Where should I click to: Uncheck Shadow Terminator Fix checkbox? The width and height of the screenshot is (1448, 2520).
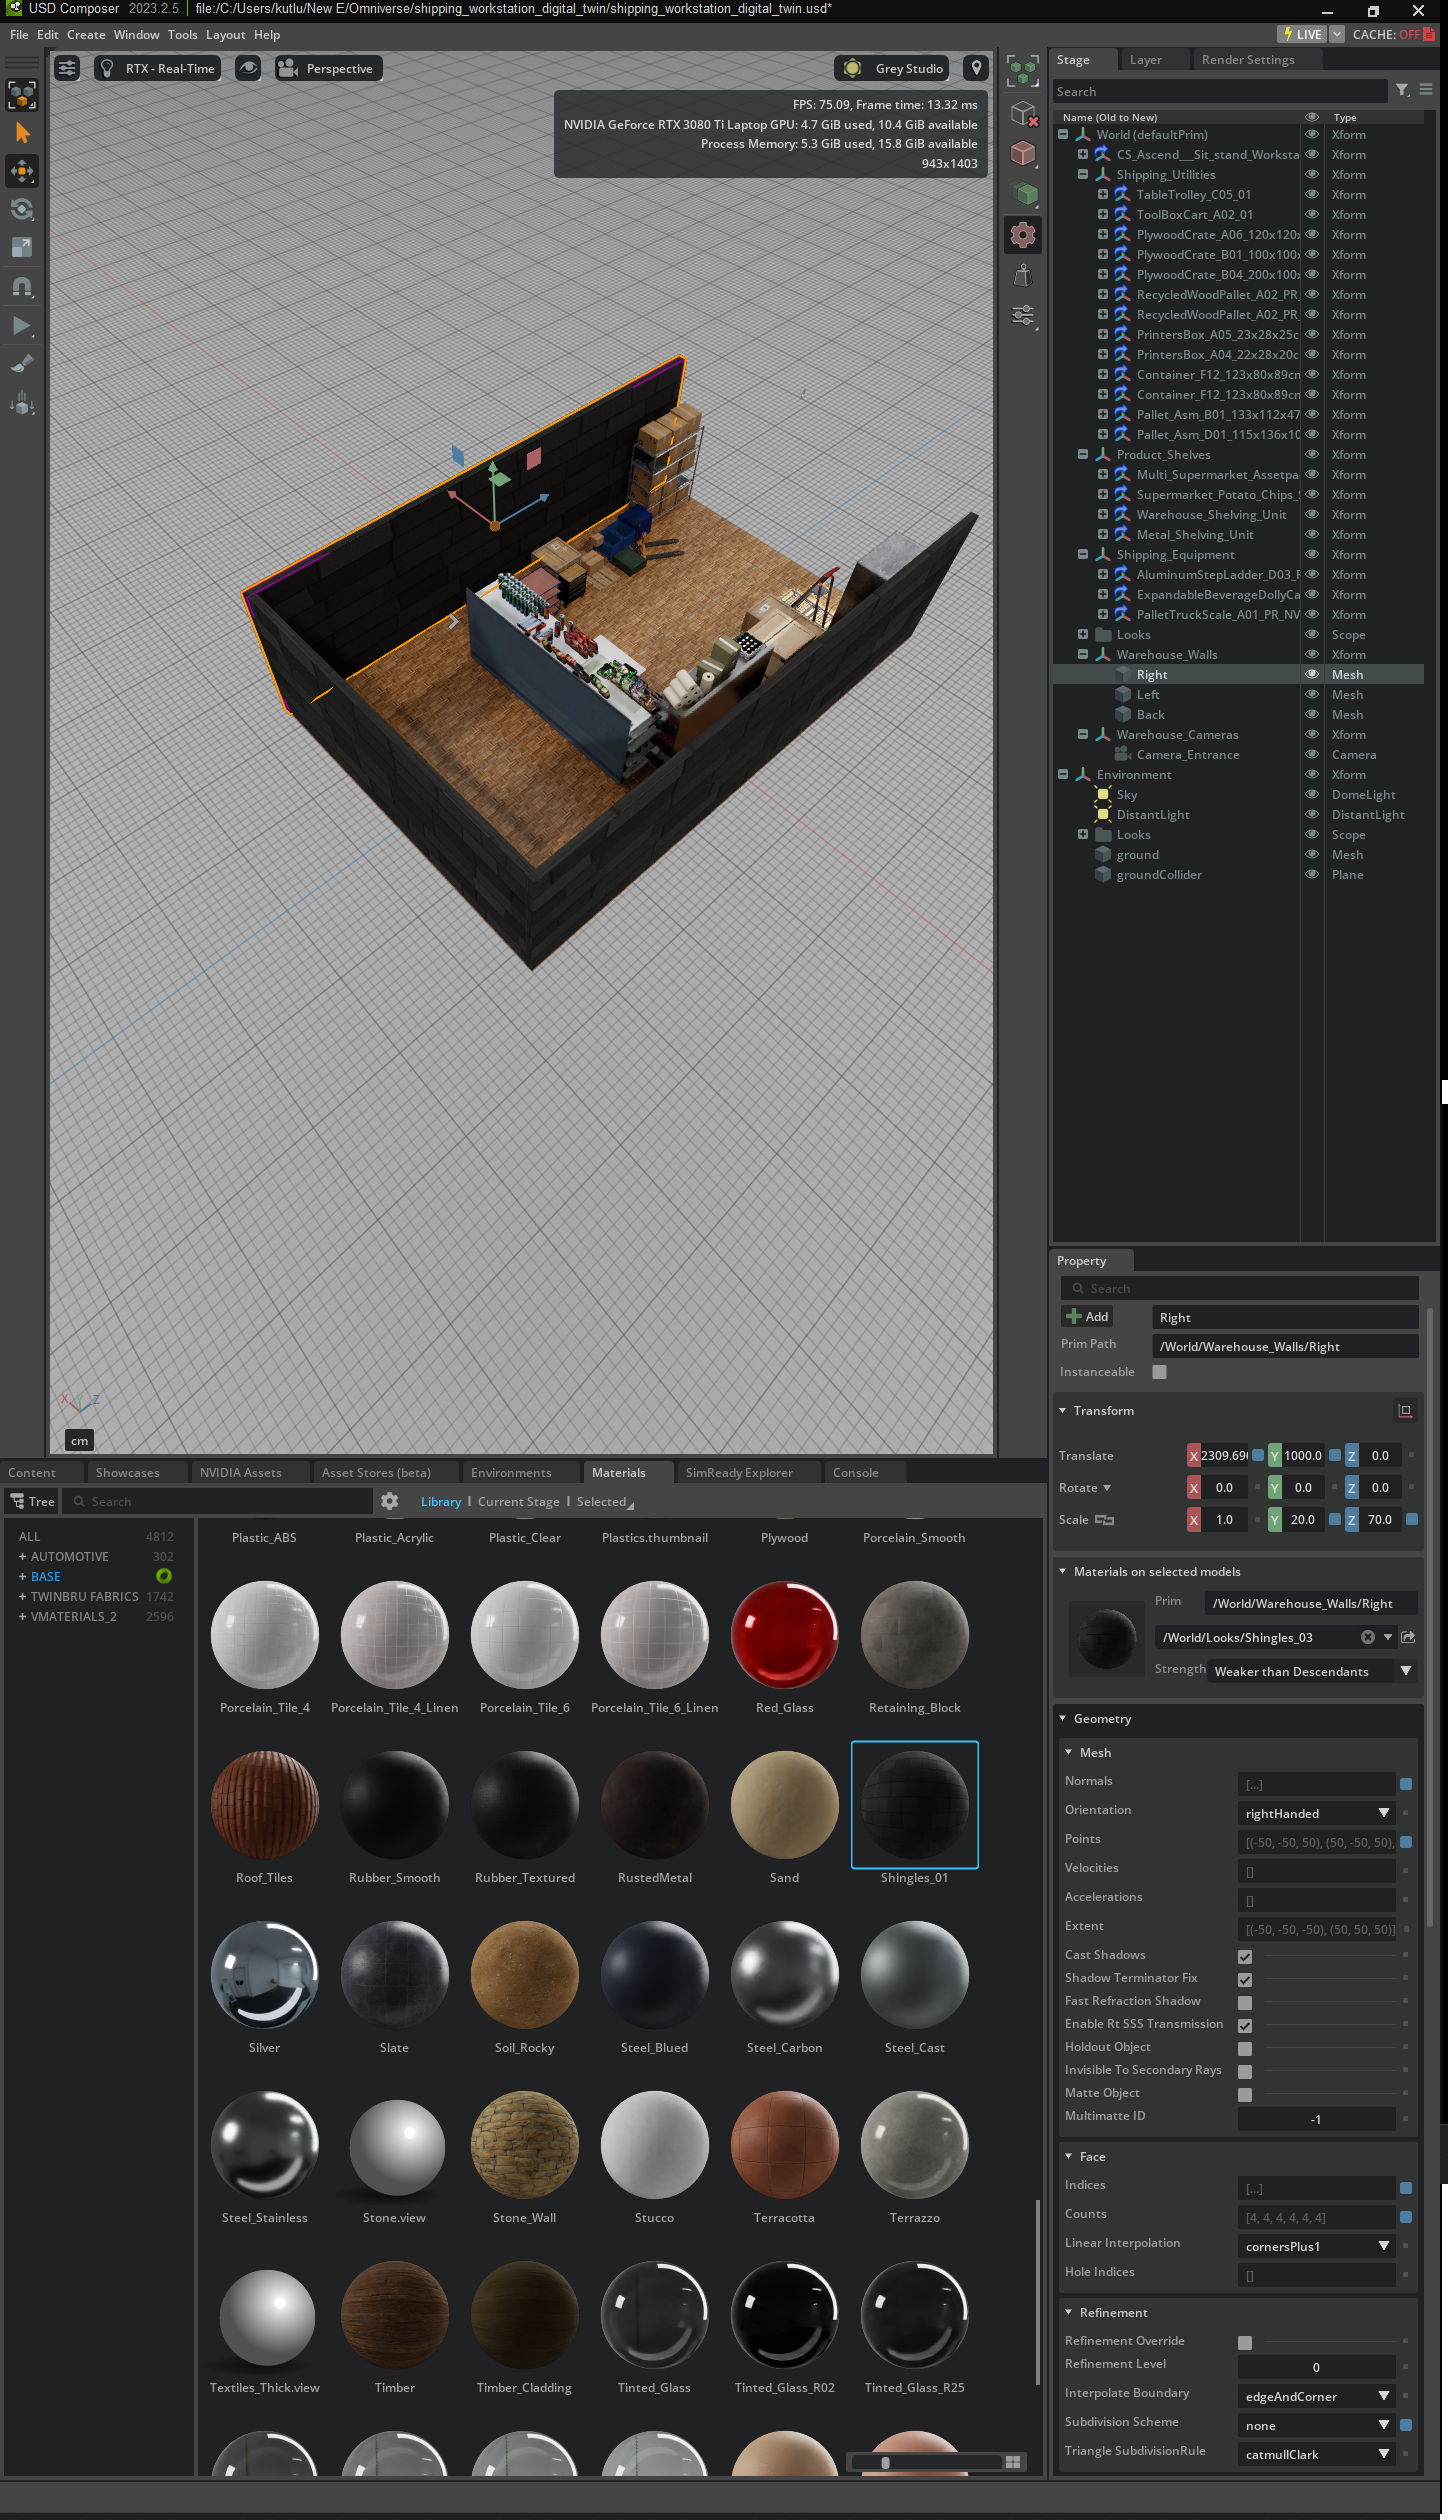pos(1245,1979)
